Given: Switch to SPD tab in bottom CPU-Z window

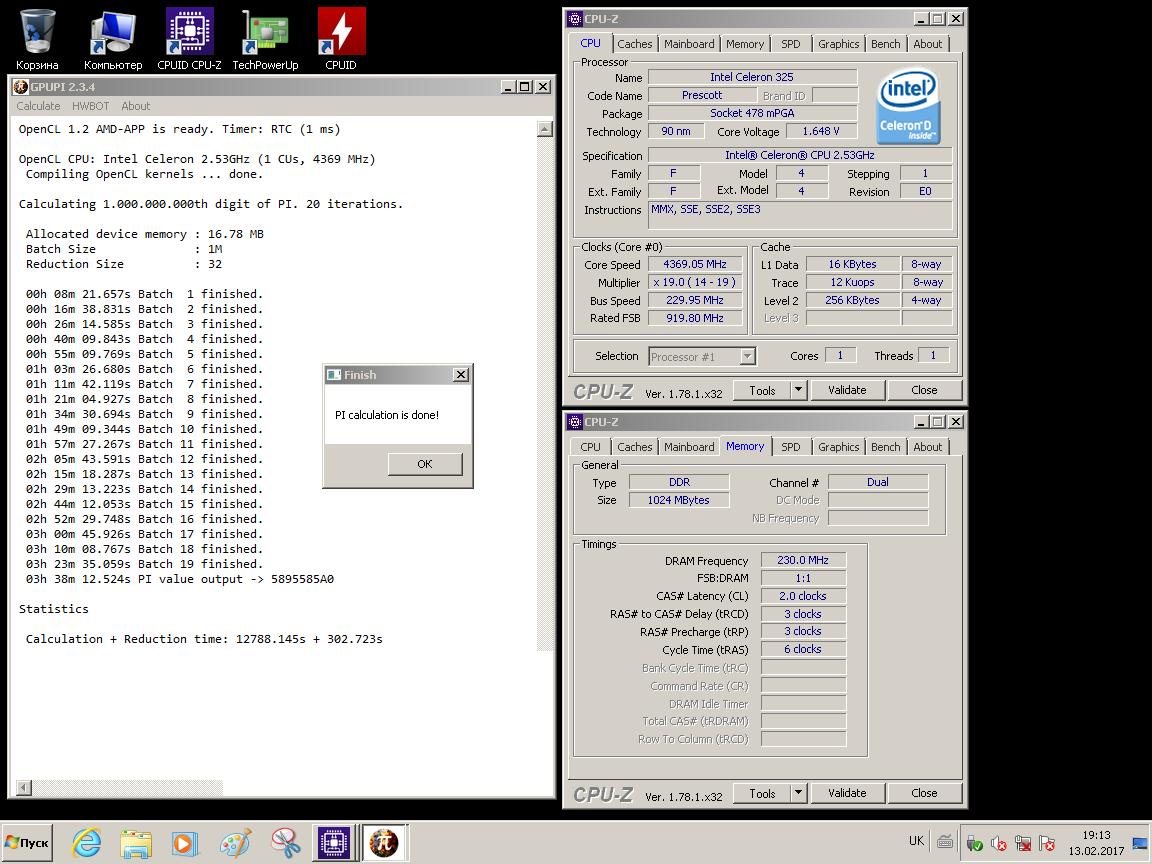Looking at the screenshot, I should click(791, 447).
